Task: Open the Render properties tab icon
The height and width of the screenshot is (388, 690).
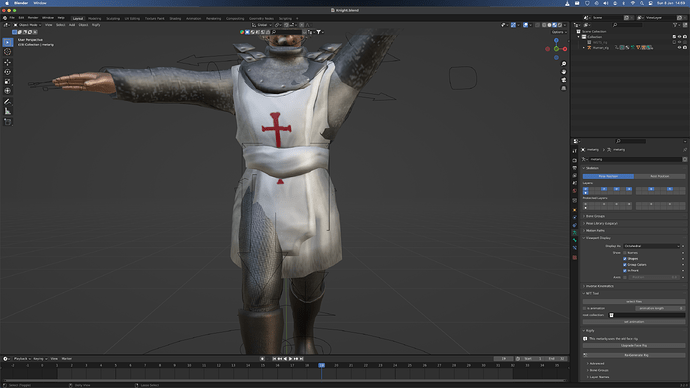Action: point(575,161)
